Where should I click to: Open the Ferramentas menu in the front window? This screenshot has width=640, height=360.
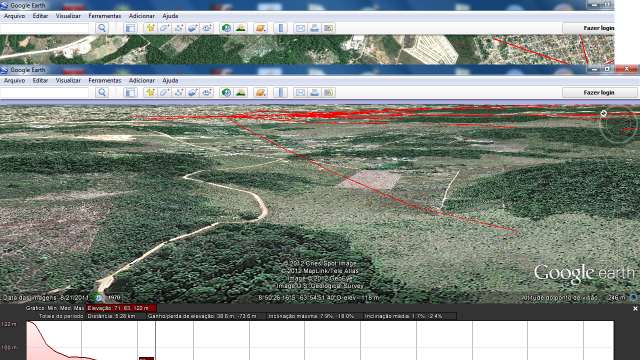coord(105,80)
